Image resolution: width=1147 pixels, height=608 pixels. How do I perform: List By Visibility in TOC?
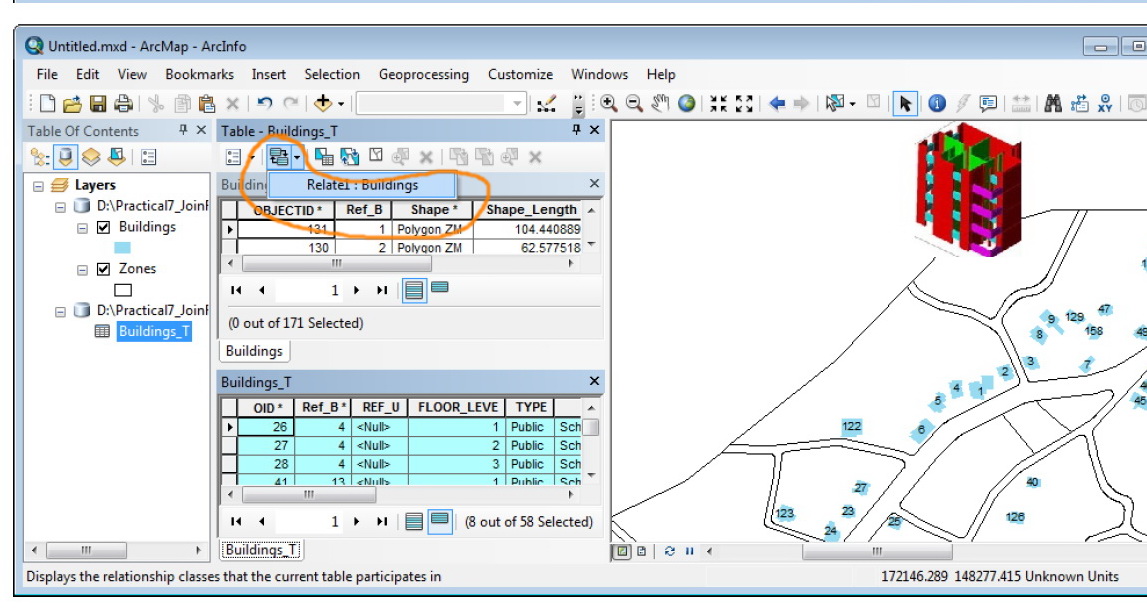91,157
